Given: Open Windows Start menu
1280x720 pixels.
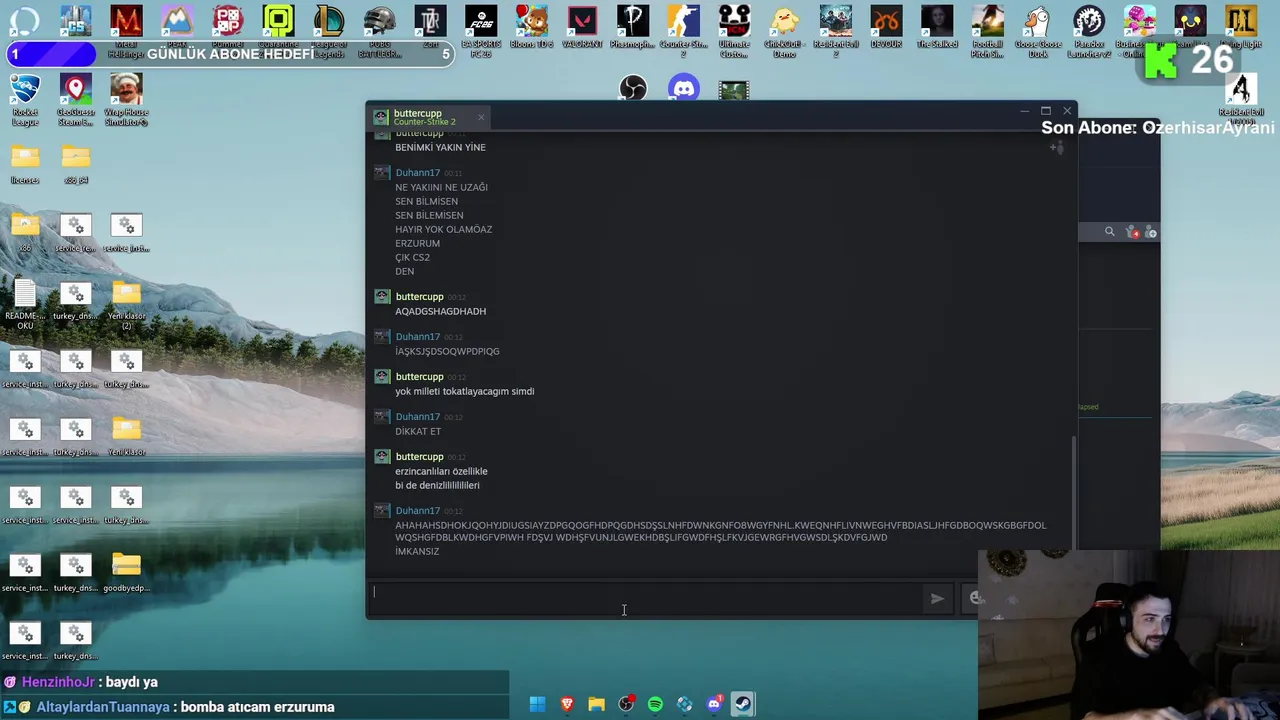Looking at the screenshot, I should point(537,704).
